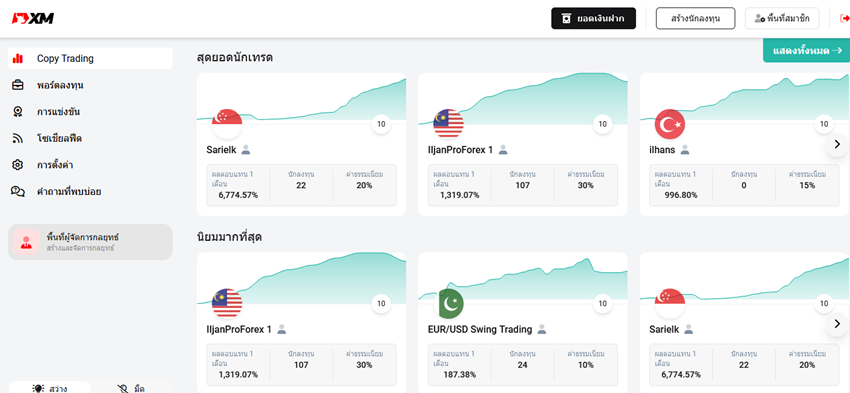Click the Turkey flag avatar of ilhans
Viewport: 850px width, 393px height.
(670, 124)
